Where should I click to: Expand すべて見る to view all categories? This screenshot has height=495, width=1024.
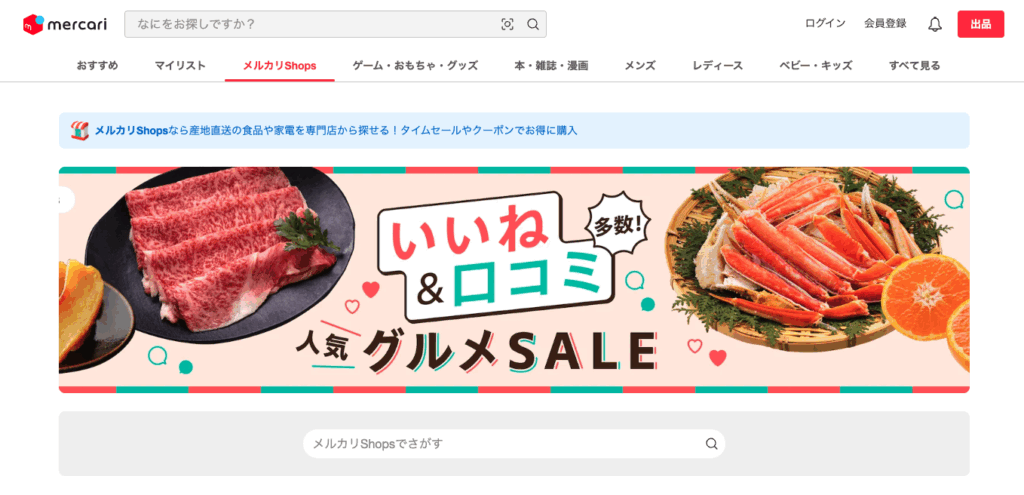[x=914, y=65]
